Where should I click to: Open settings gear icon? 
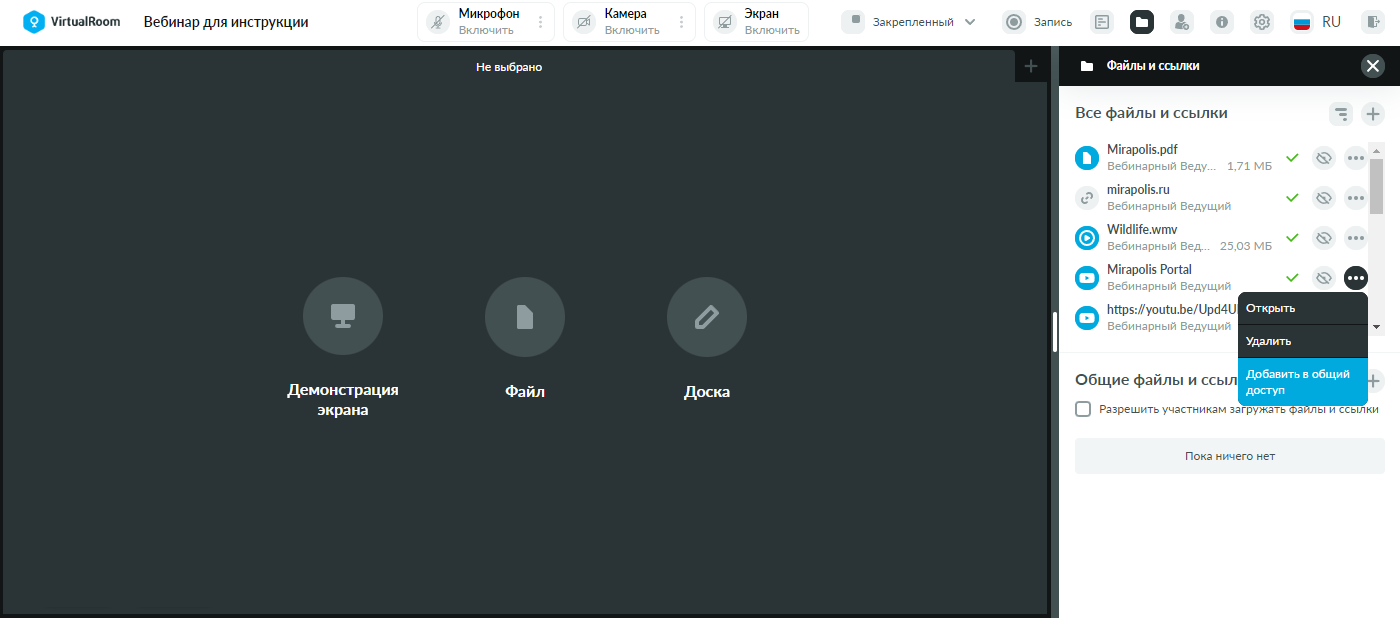(1262, 22)
